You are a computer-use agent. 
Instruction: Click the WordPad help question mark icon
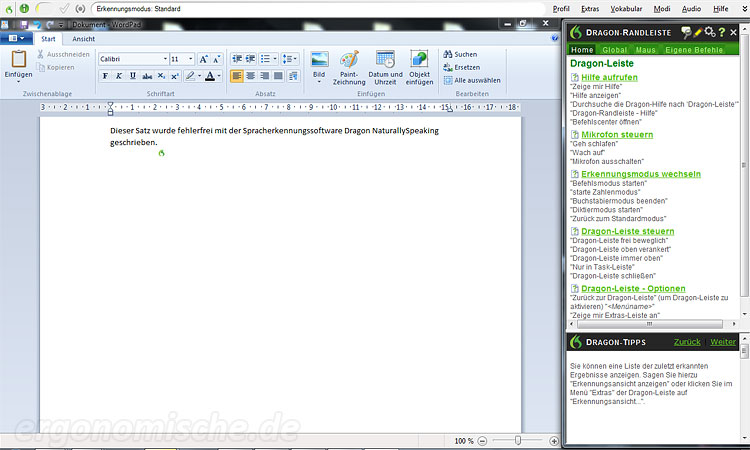554,38
